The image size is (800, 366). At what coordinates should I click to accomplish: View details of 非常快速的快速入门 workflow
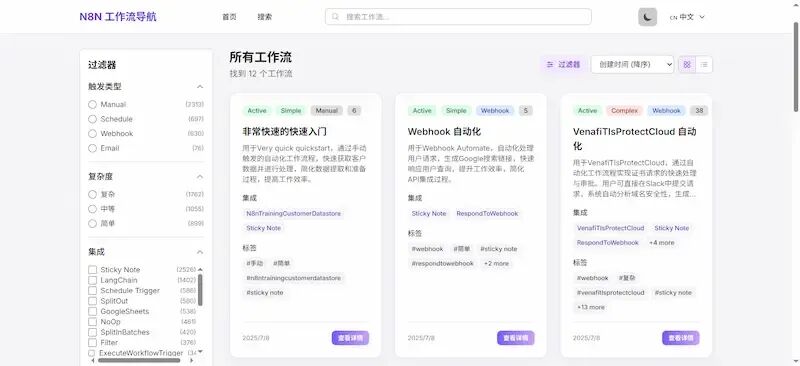350,338
